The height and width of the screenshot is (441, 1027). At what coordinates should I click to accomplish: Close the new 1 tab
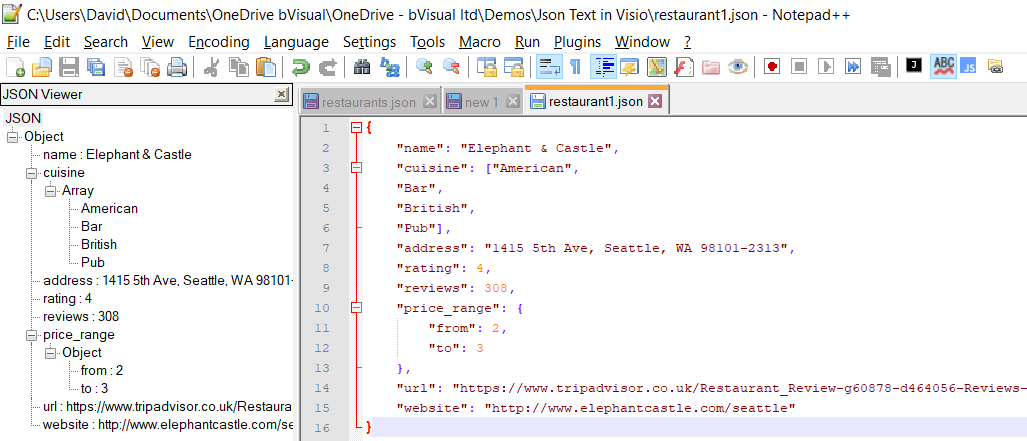pos(514,101)
